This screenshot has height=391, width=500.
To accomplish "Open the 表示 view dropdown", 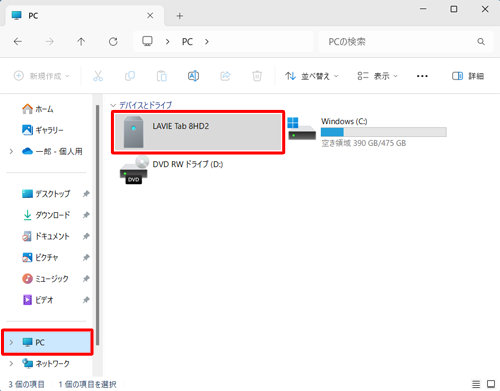I will pos(377,76).
